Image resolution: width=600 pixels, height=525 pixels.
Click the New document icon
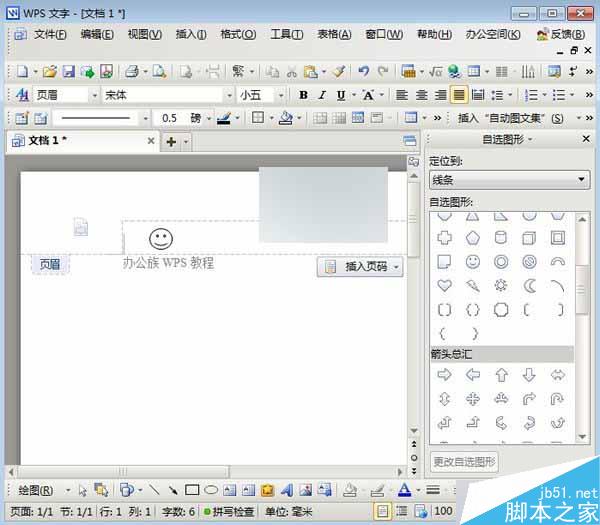point(23,72)
